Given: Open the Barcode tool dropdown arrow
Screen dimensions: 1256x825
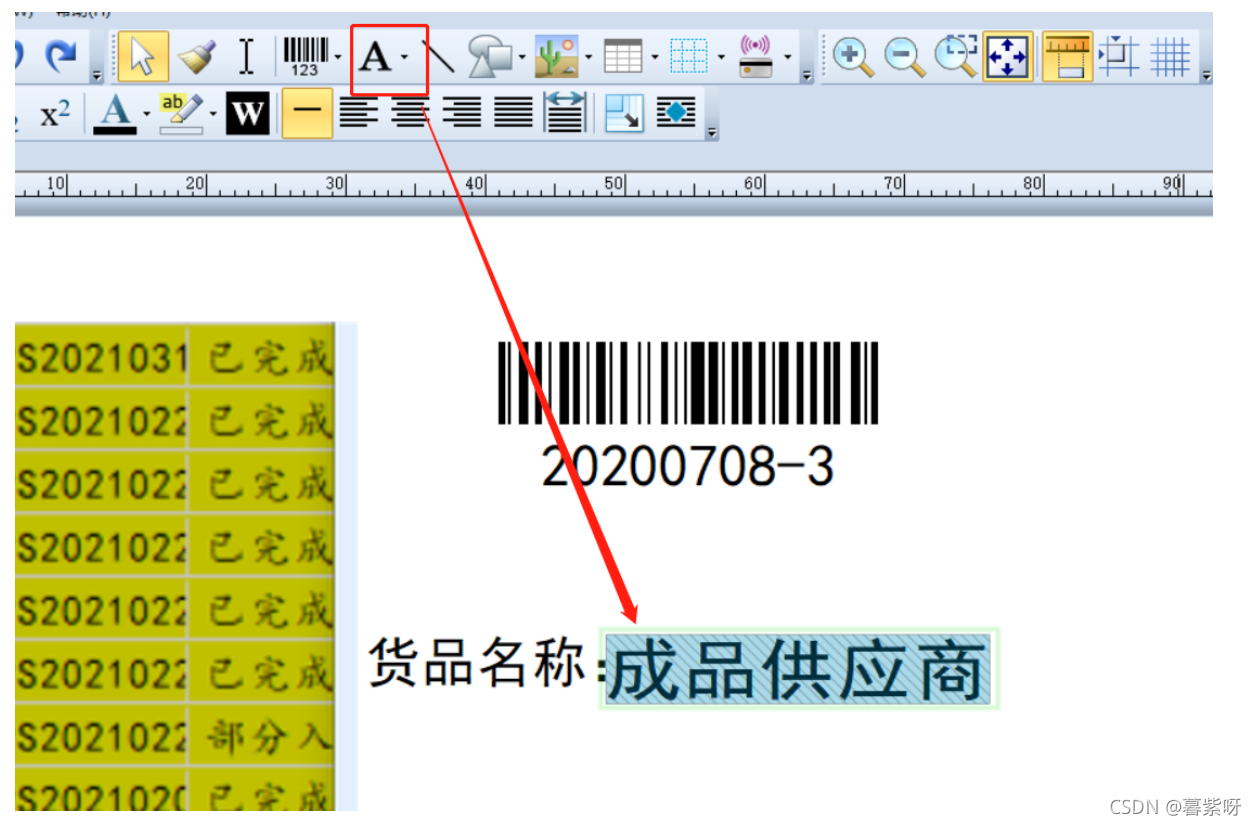Looking at the screenshot, I should pos(338,58).
